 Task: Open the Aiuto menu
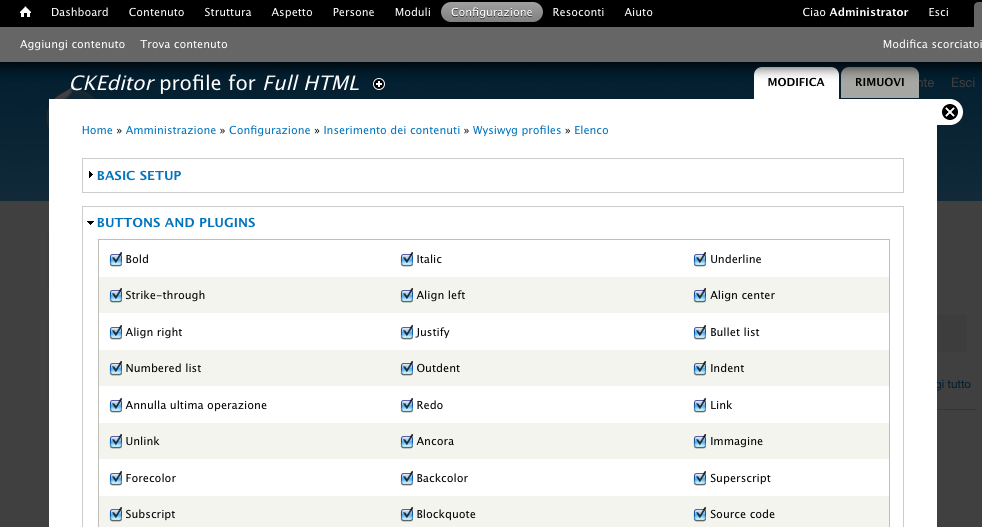[638, 12]
